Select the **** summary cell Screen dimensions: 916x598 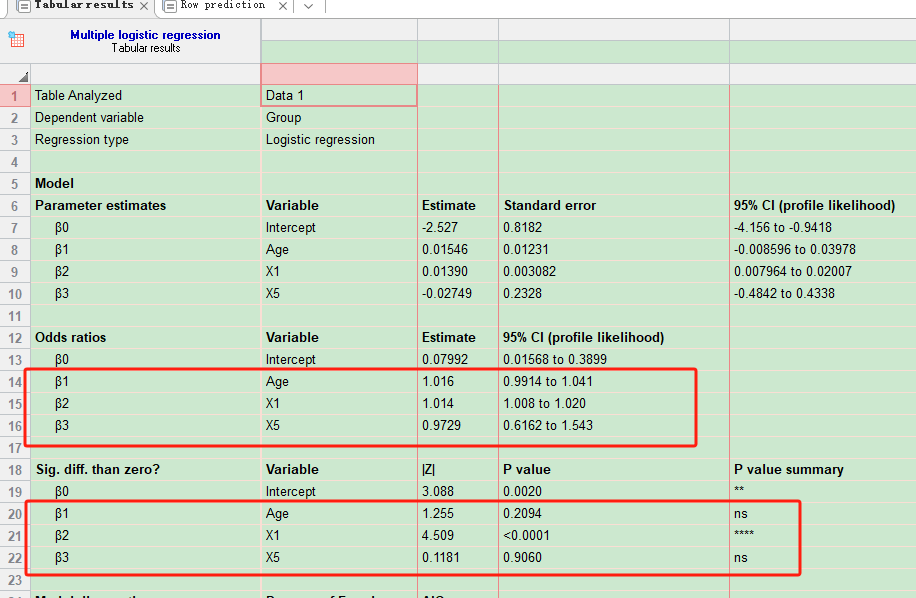pos(823,536)
